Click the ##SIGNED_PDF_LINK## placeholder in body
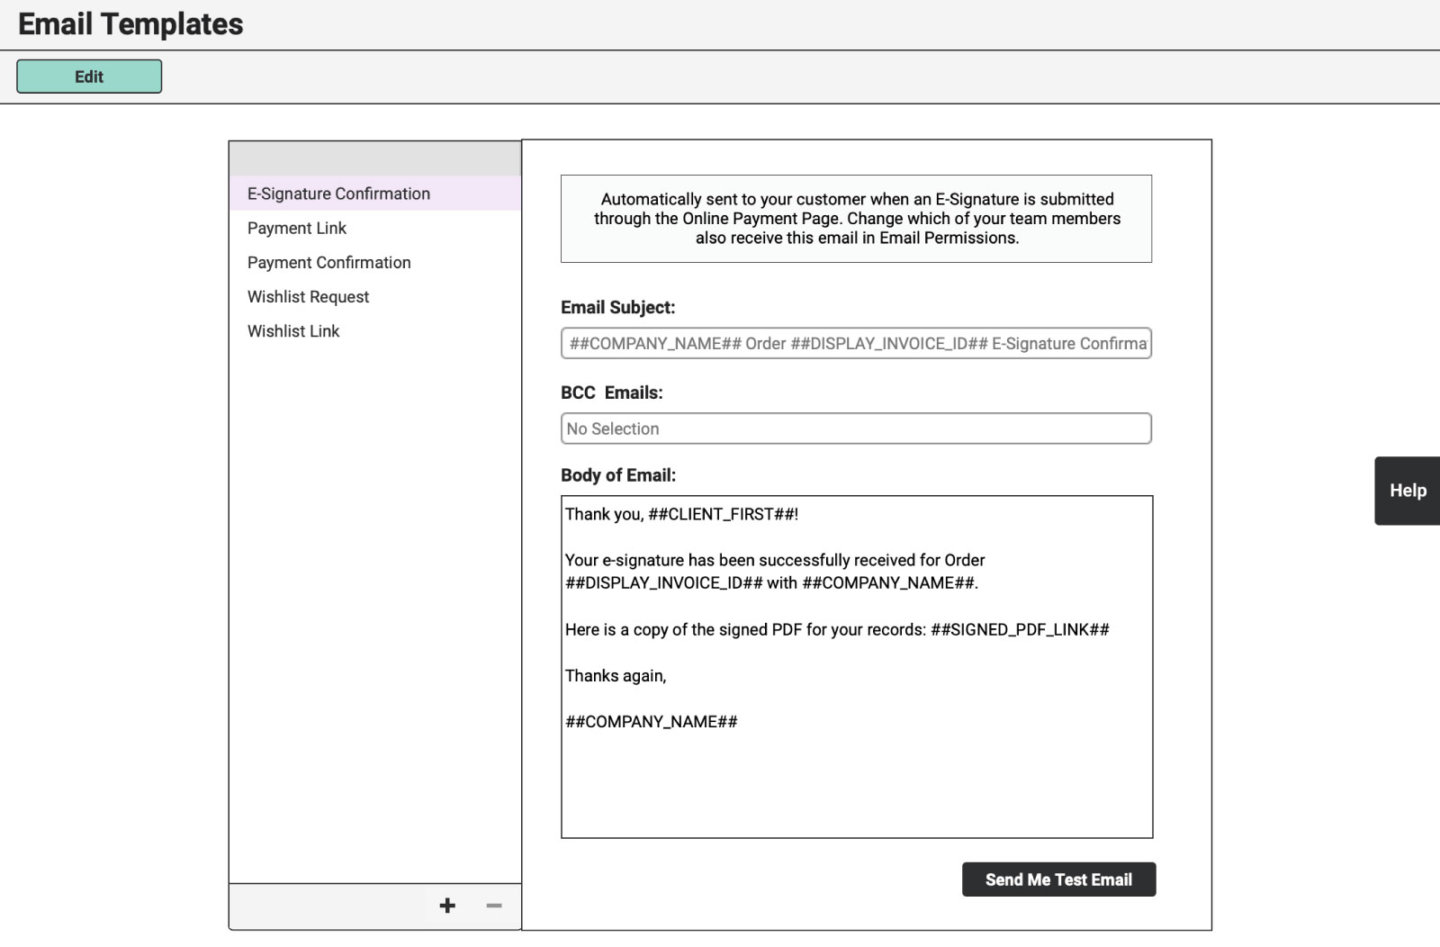Viewport: 1440px width, 947px height. 1019,629
